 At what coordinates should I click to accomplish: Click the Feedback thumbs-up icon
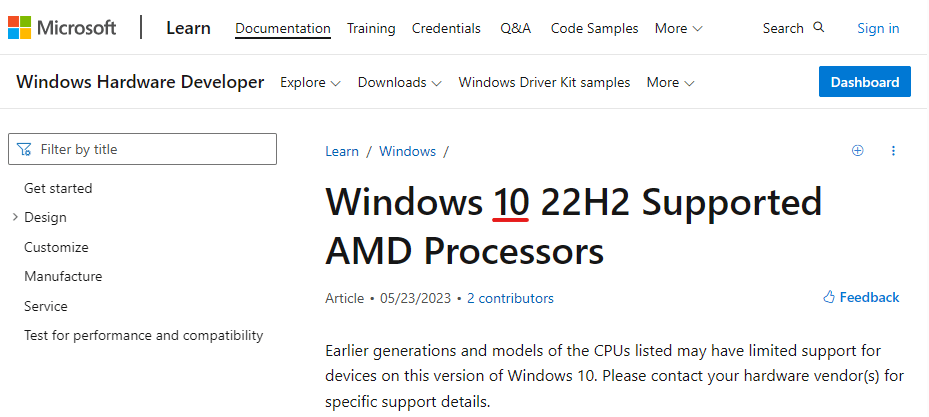[829, 297]
